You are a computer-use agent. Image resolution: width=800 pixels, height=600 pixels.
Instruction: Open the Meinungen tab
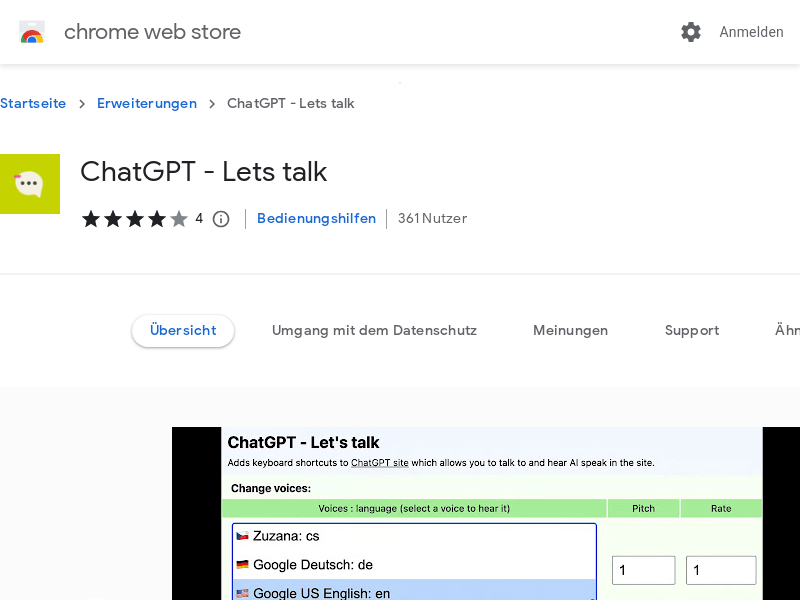pyautogui.click(x=570, y=331)
